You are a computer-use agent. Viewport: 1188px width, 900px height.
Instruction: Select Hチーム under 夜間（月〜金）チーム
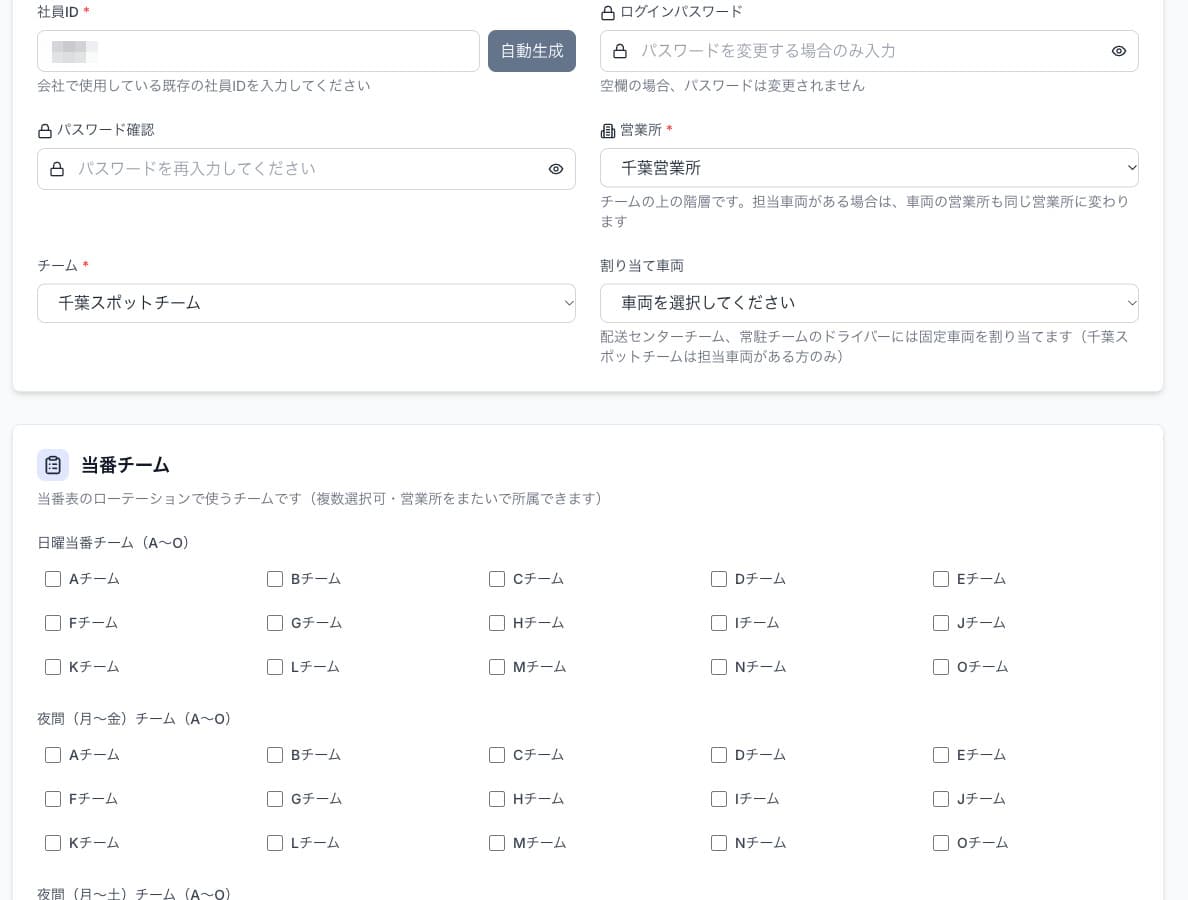point(497,798)
